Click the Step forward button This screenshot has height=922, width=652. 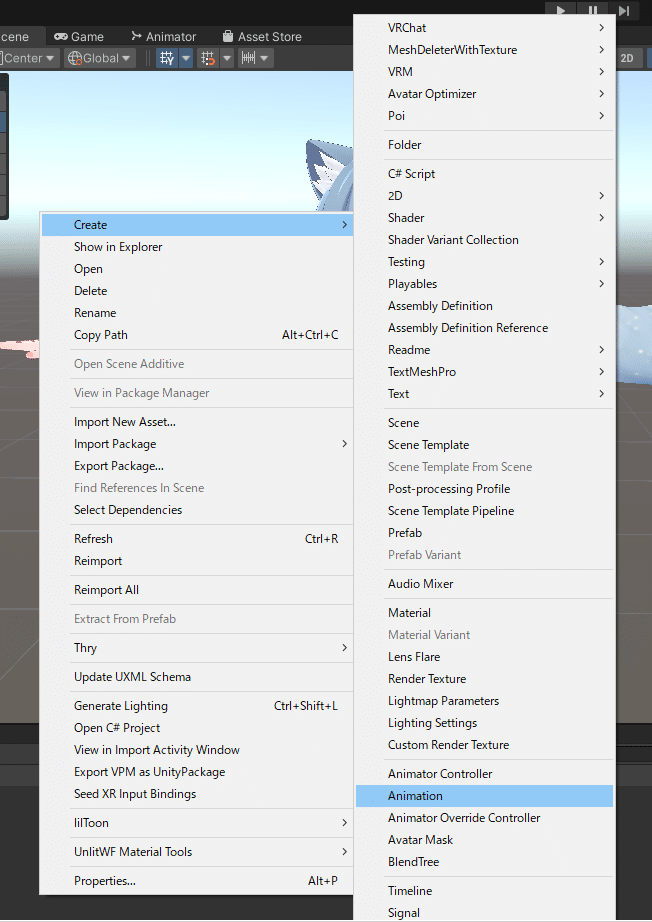pos(624,10)
